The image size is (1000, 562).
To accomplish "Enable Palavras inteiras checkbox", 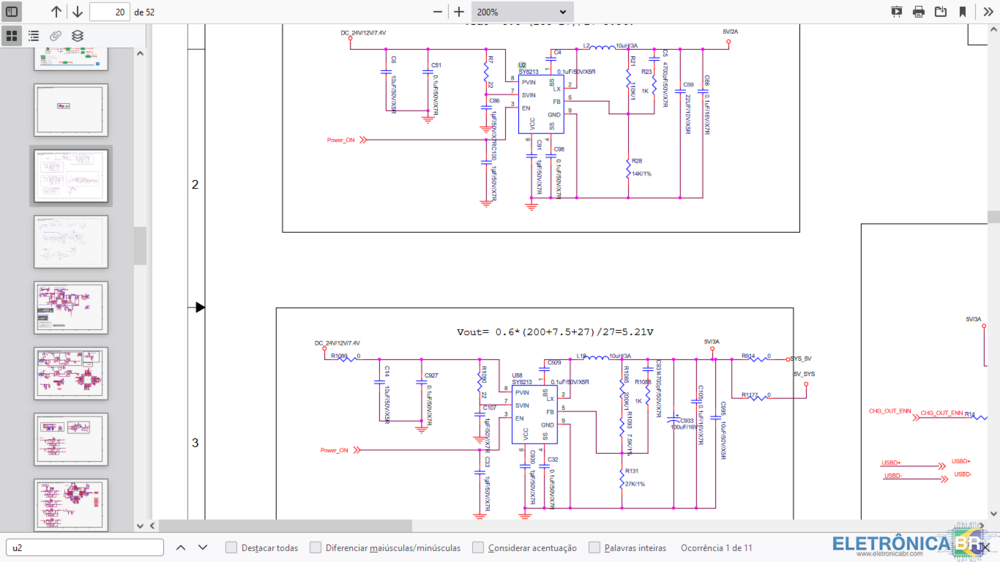I will coord(594,547).
